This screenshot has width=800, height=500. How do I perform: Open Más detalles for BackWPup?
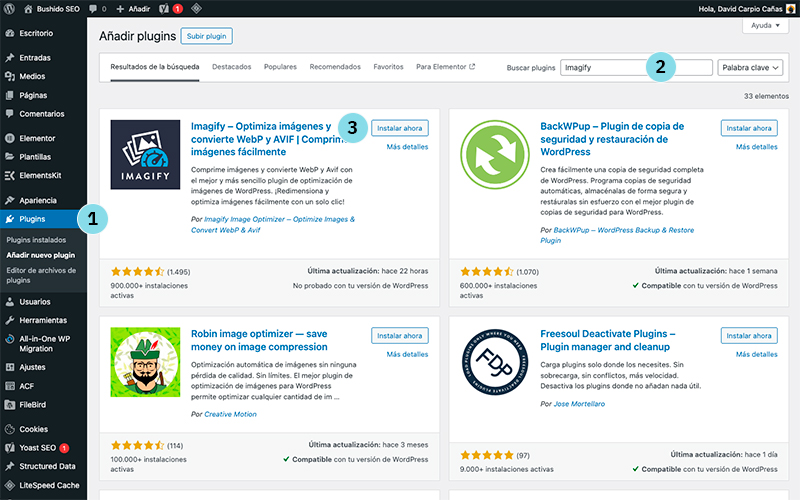coord(757,147)
